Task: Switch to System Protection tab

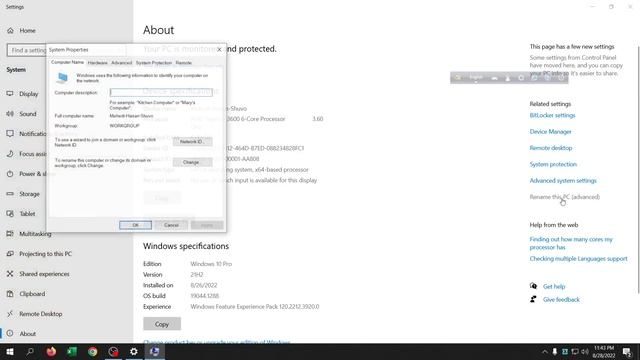Action: [x=154, y=63]
